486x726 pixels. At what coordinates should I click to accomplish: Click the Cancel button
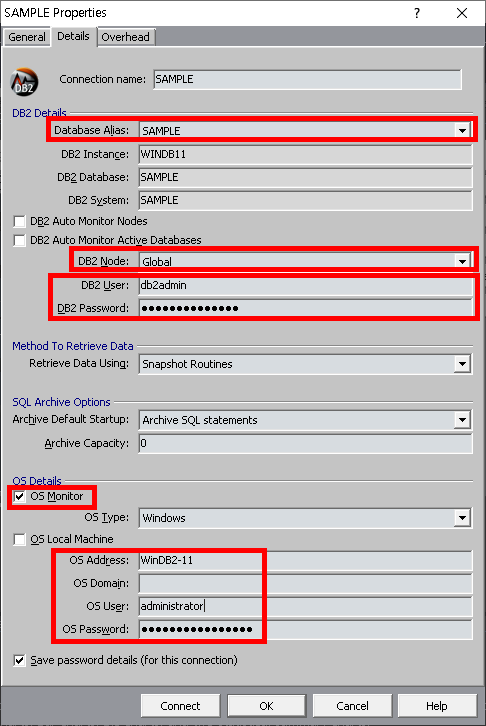(352, 706)
